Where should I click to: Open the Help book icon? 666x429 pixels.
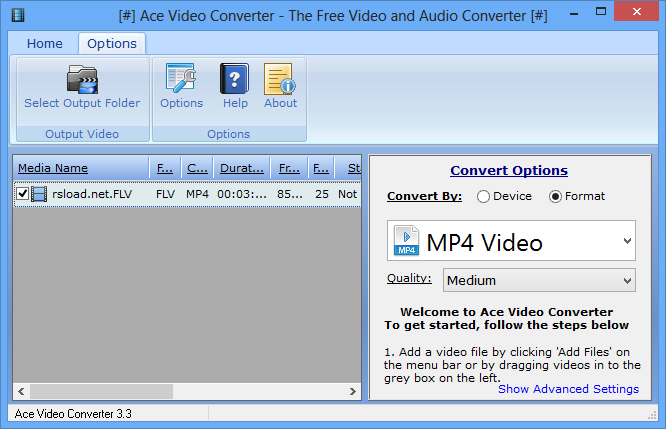(234, 79)
